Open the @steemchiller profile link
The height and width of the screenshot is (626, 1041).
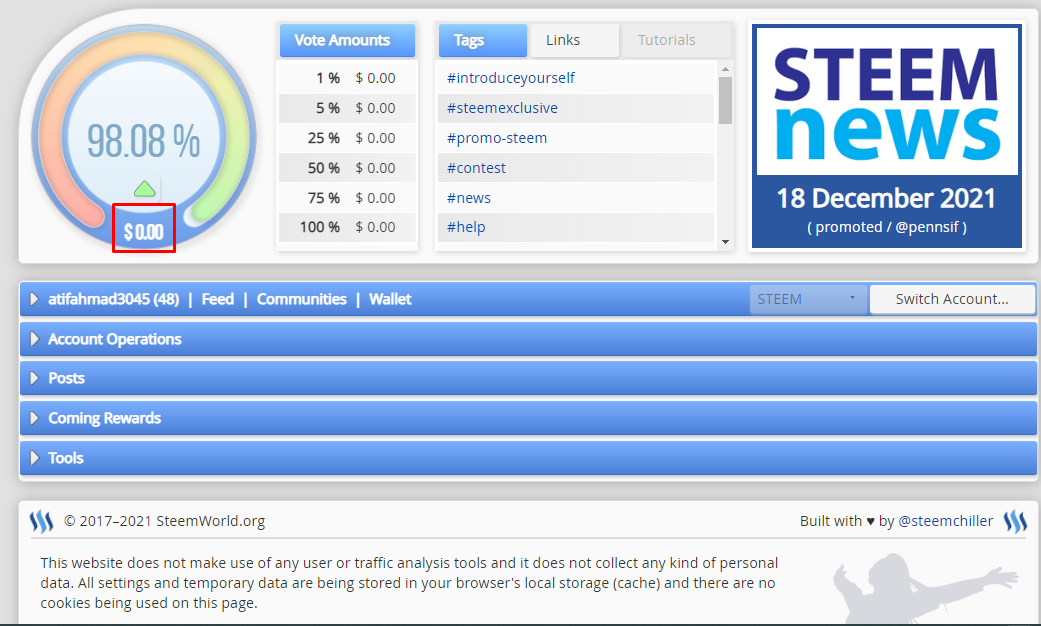945,521
